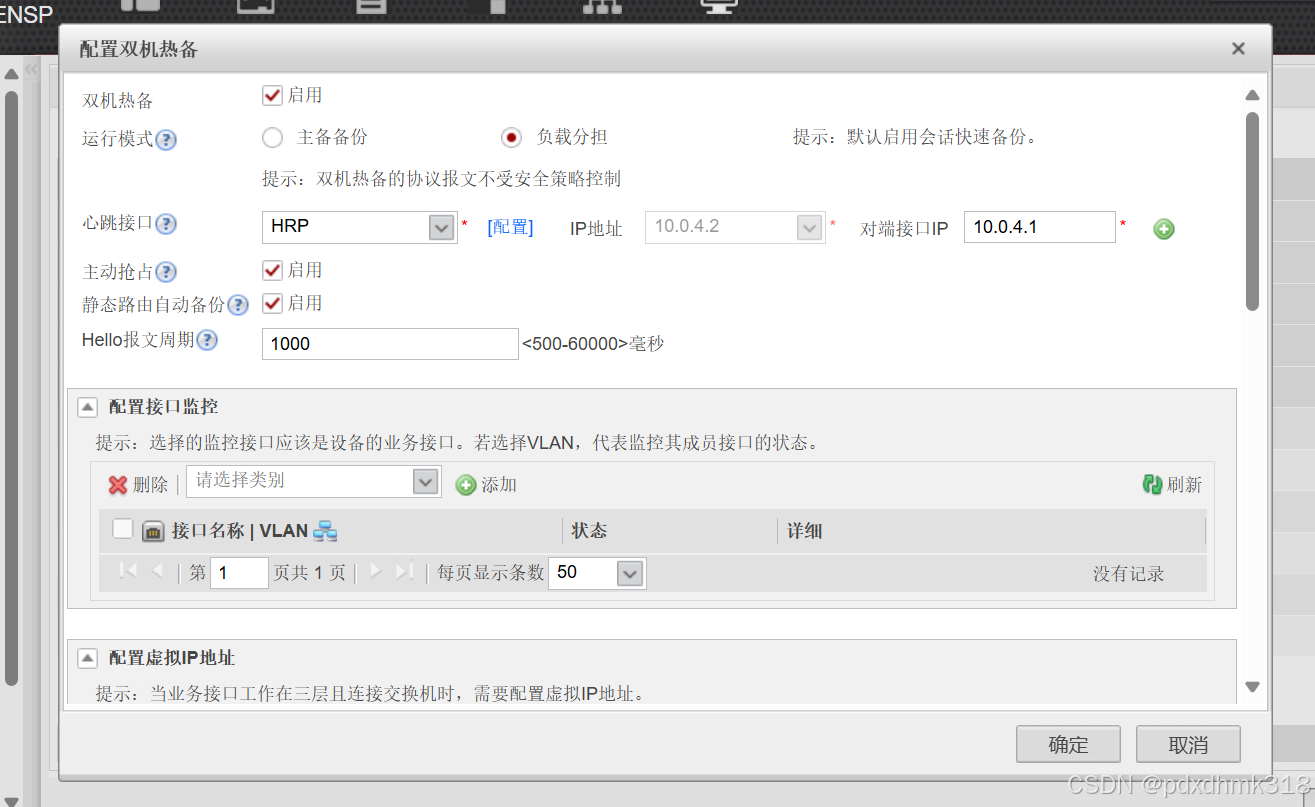The height and width of the screenshot is (807, 1315).
Task: Open help for 运行模式
Action: point(166,140)
